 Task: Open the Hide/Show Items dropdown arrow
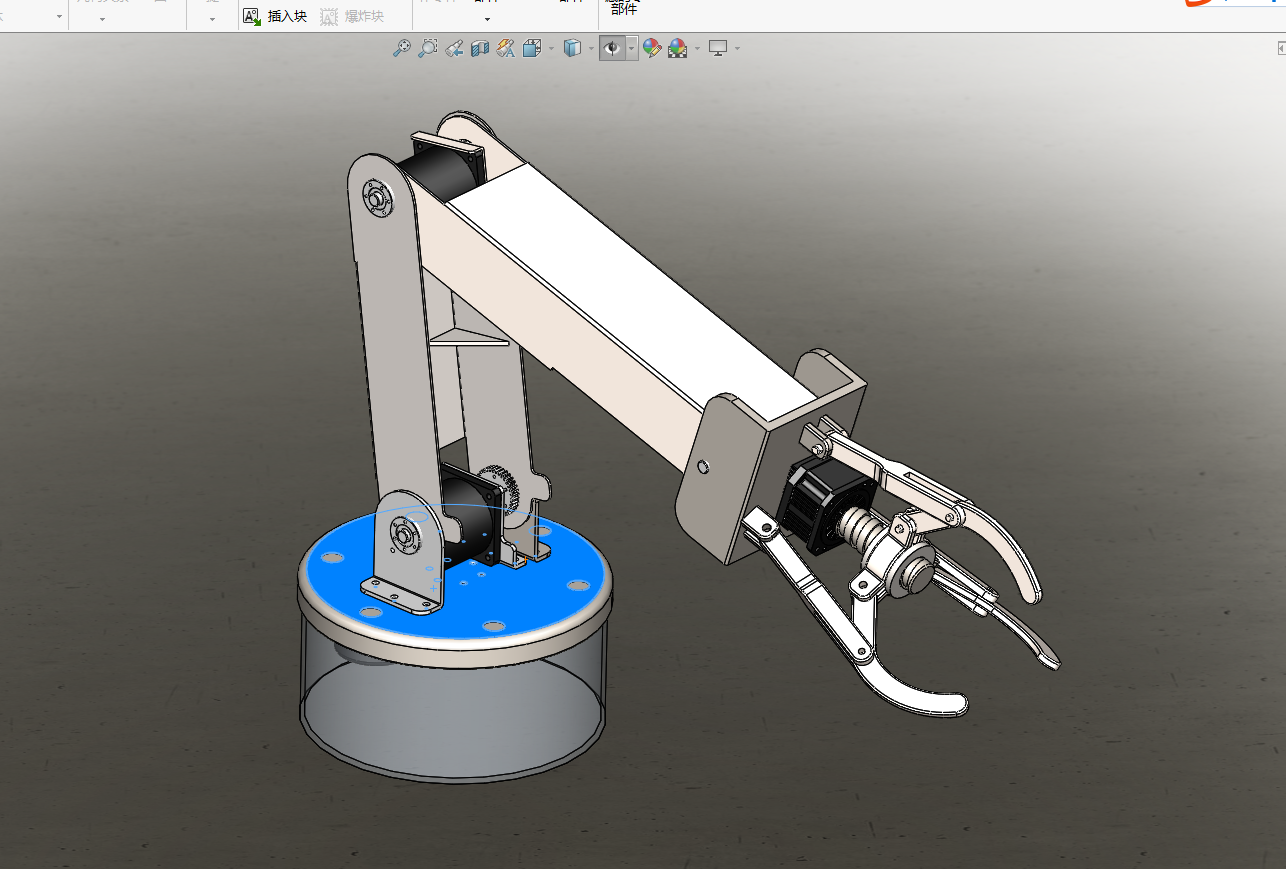[x=632, y=49]
